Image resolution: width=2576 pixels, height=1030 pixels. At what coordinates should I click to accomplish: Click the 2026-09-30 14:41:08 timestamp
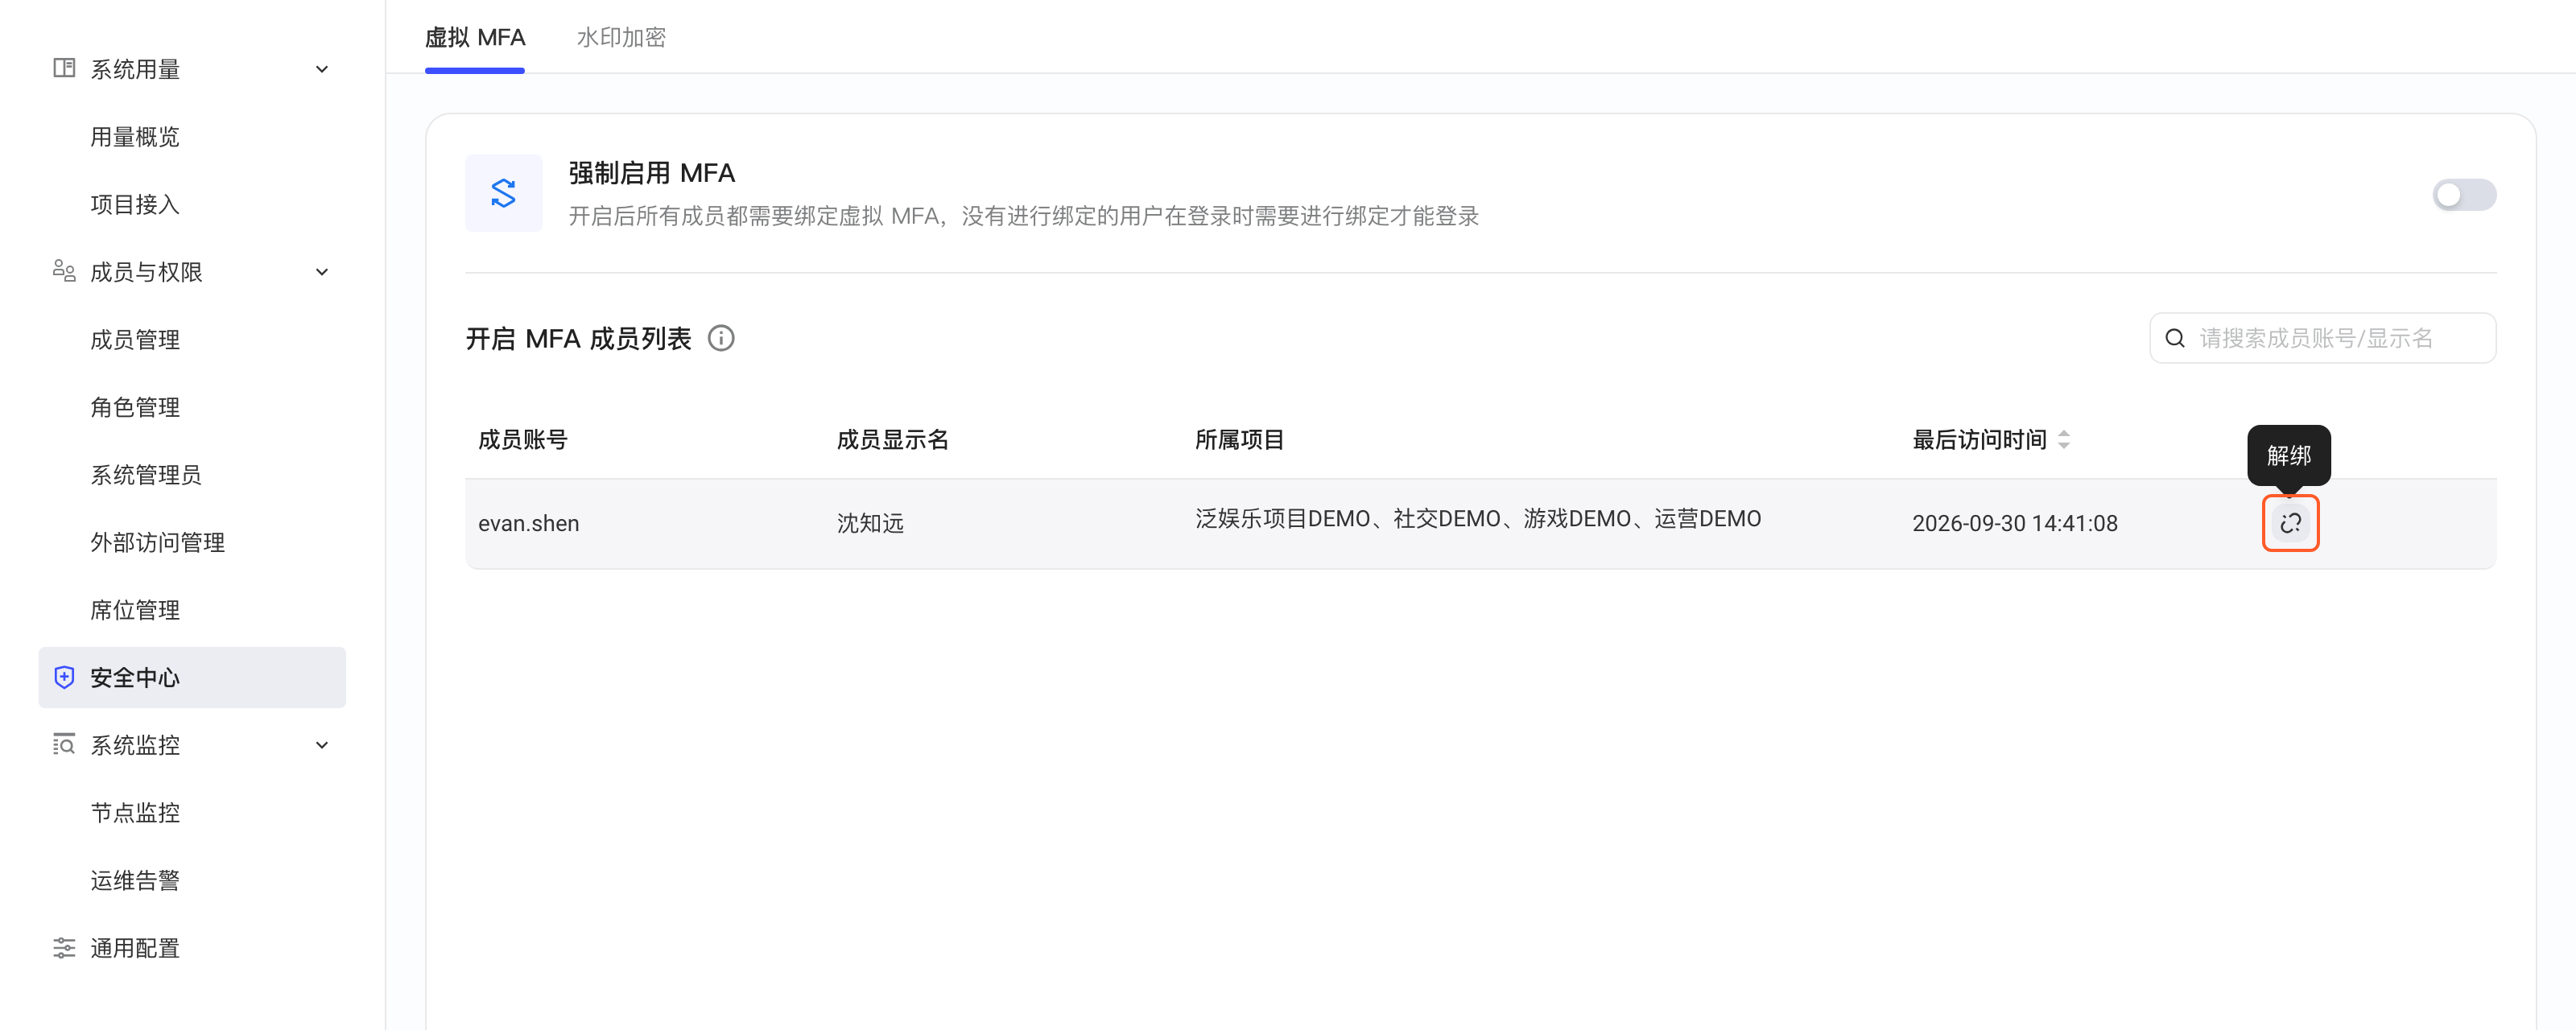tap(2015, 523)
